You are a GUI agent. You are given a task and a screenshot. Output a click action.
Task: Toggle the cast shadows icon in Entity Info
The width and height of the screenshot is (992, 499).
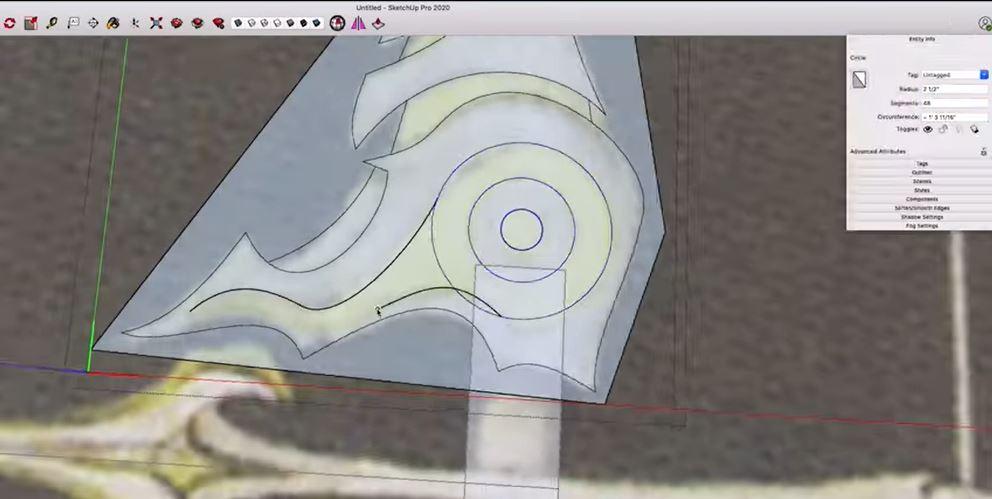(x=974, y=129)
